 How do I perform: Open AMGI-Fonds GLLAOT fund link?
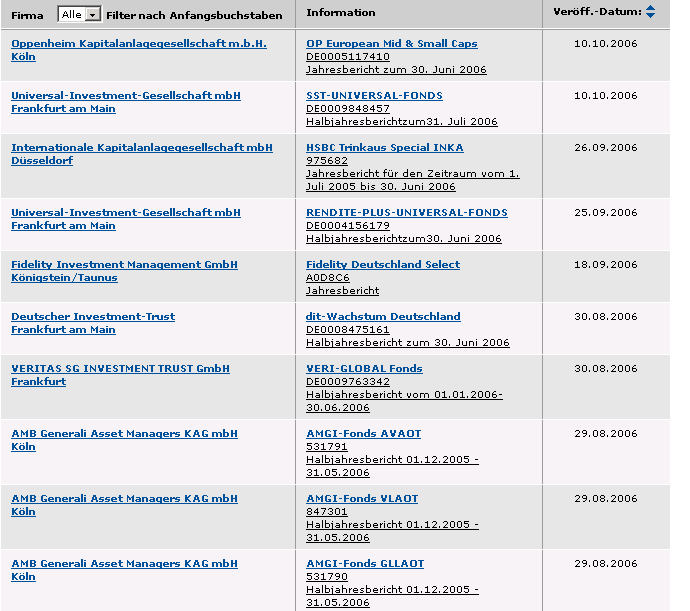[365, 564]
